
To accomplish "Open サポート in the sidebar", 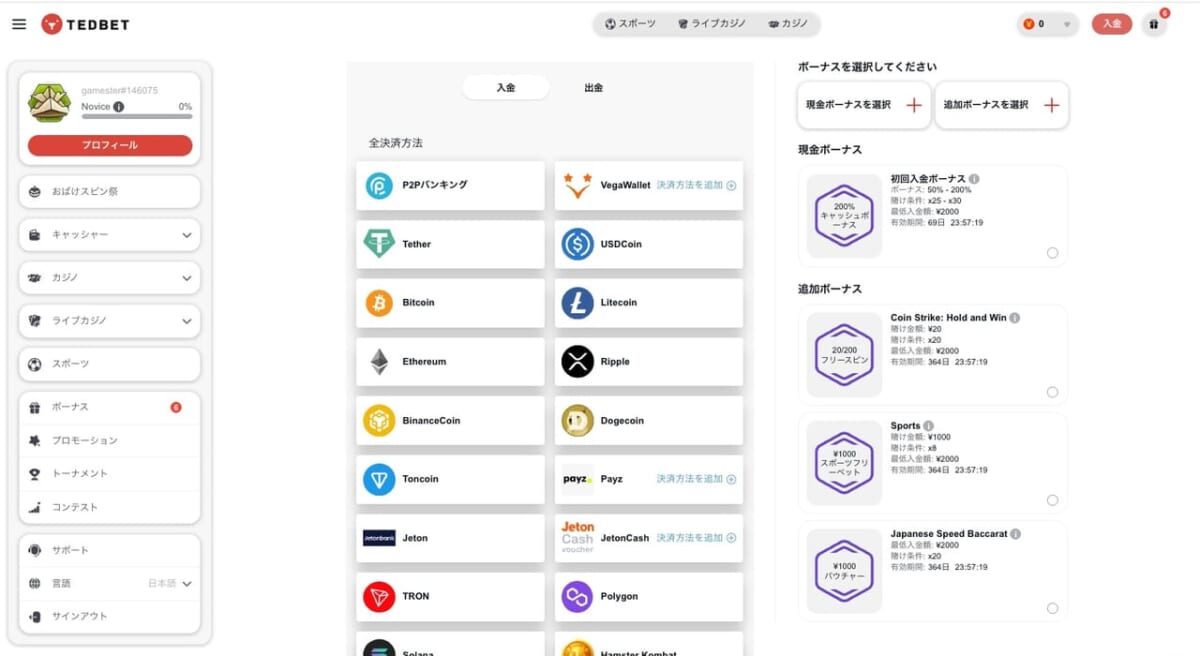I will (x=109, y=550).
